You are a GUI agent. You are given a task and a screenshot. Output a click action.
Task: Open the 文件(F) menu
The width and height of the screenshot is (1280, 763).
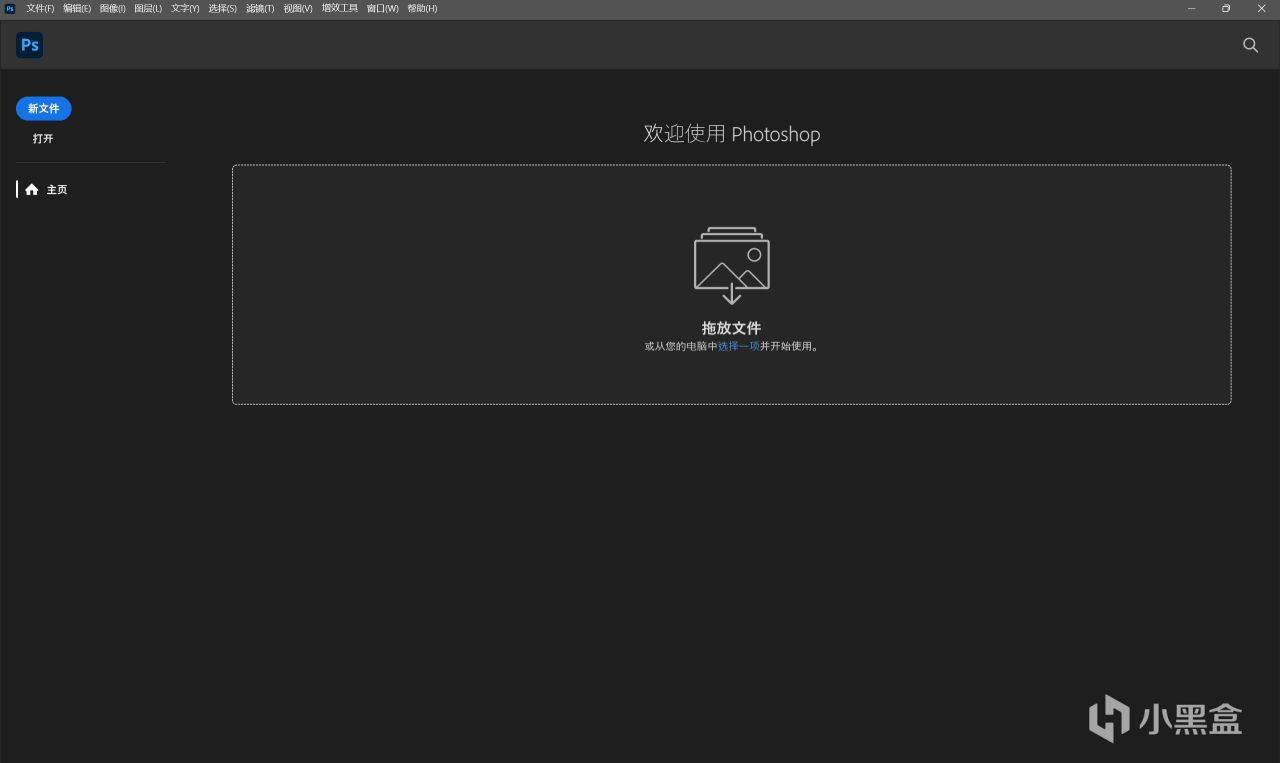point(40,8)
